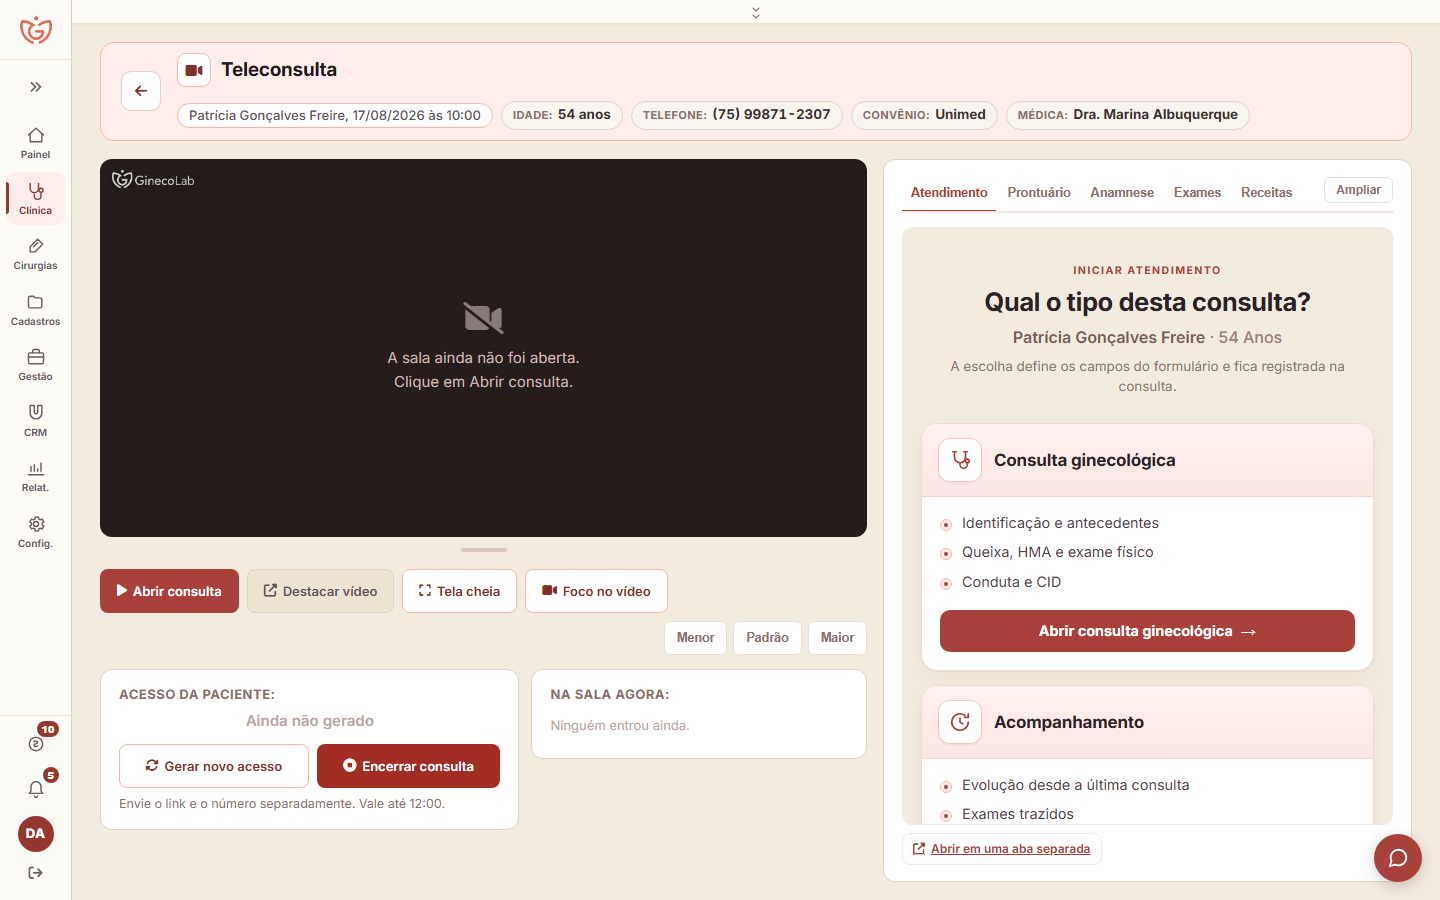Go to Painel in sidebar
The height and width of the screenshot is (900, 1440).
pyautogui.click(x=36, y=143)
